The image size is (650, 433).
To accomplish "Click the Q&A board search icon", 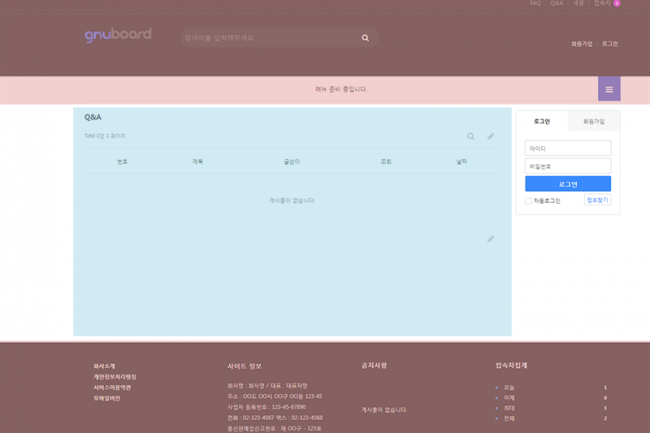I will (x=471, y=136).
